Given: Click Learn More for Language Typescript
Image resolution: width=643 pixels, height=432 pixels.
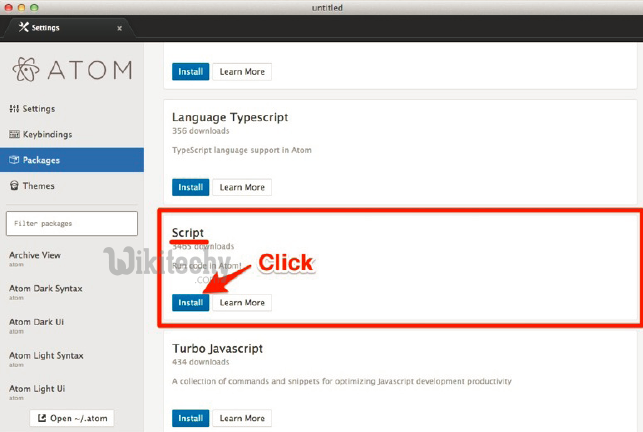Looking at the screenshot, I should (242, 187).
